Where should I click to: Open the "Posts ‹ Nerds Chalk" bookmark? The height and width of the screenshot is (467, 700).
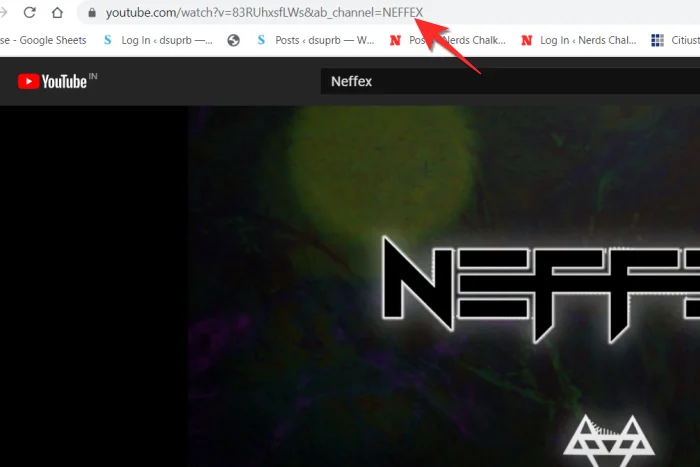(x=448, y=41)
